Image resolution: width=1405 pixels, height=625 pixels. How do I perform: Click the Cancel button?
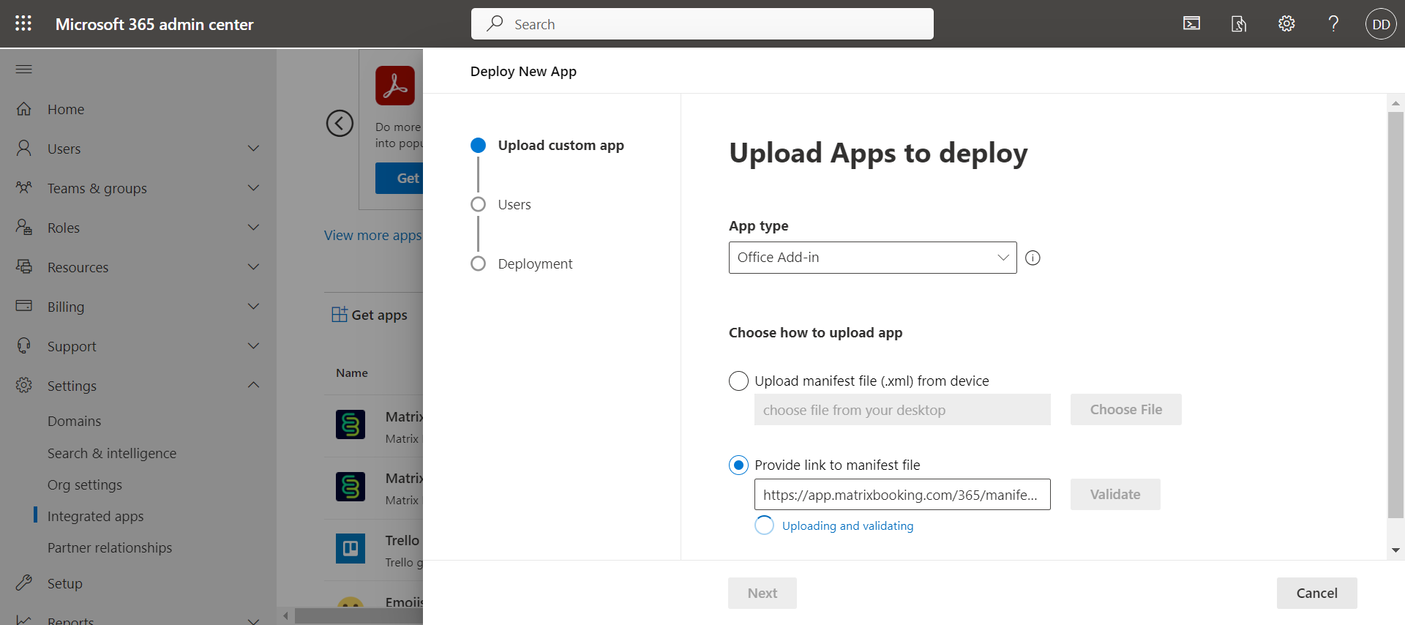coord(1316,593)
